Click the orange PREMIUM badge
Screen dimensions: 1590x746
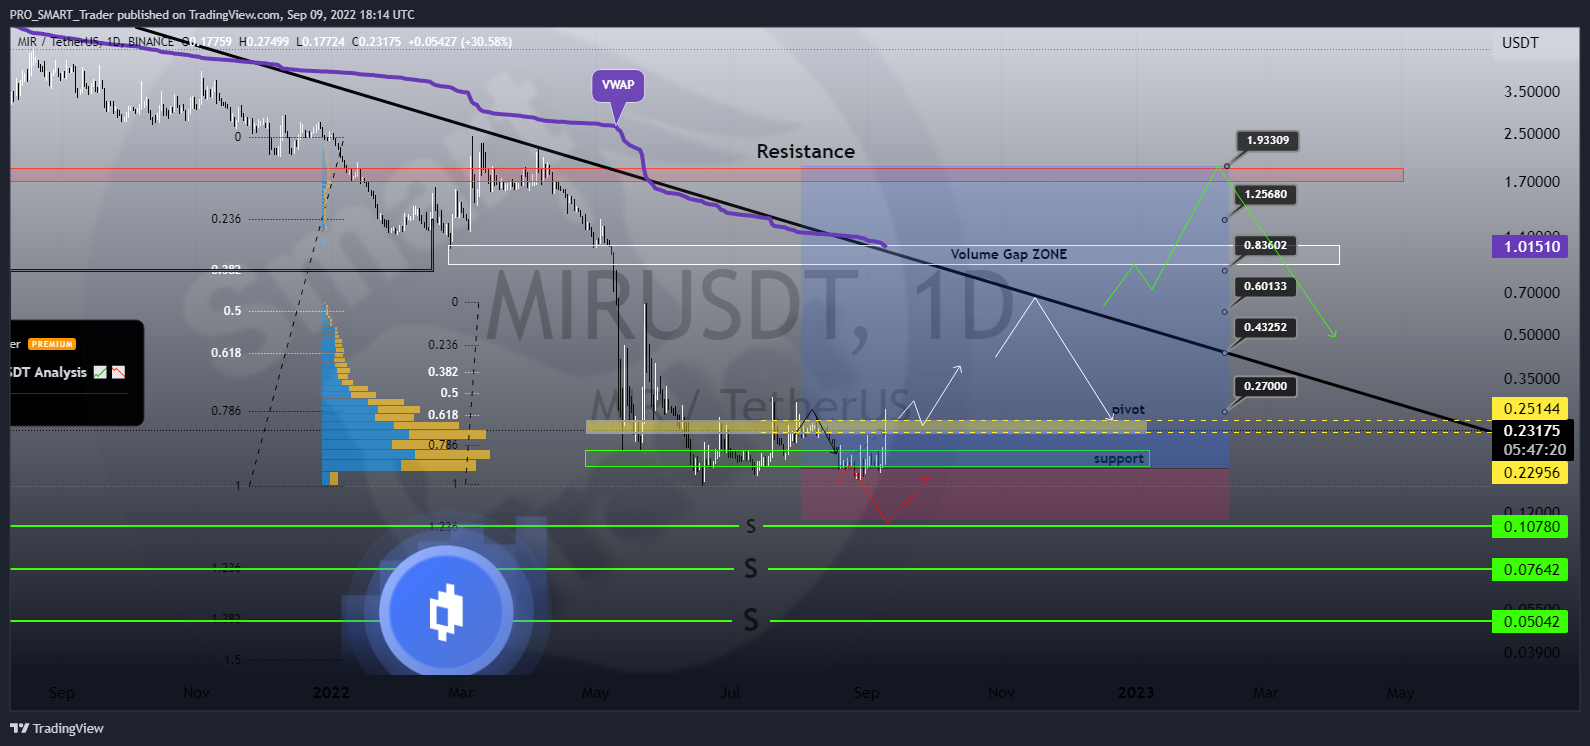[x=52, y=344]
